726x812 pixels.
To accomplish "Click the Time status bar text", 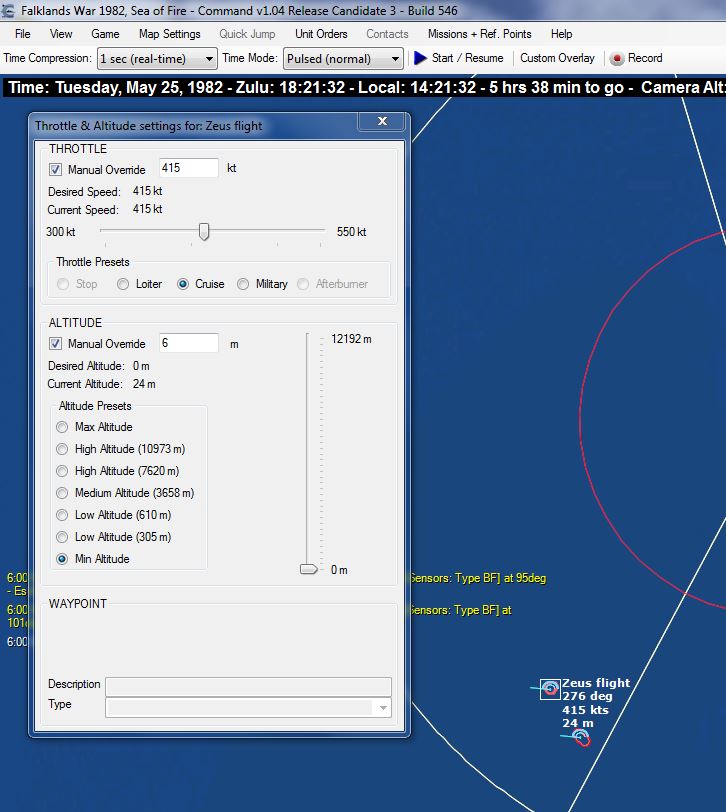I will click(365, 87).
